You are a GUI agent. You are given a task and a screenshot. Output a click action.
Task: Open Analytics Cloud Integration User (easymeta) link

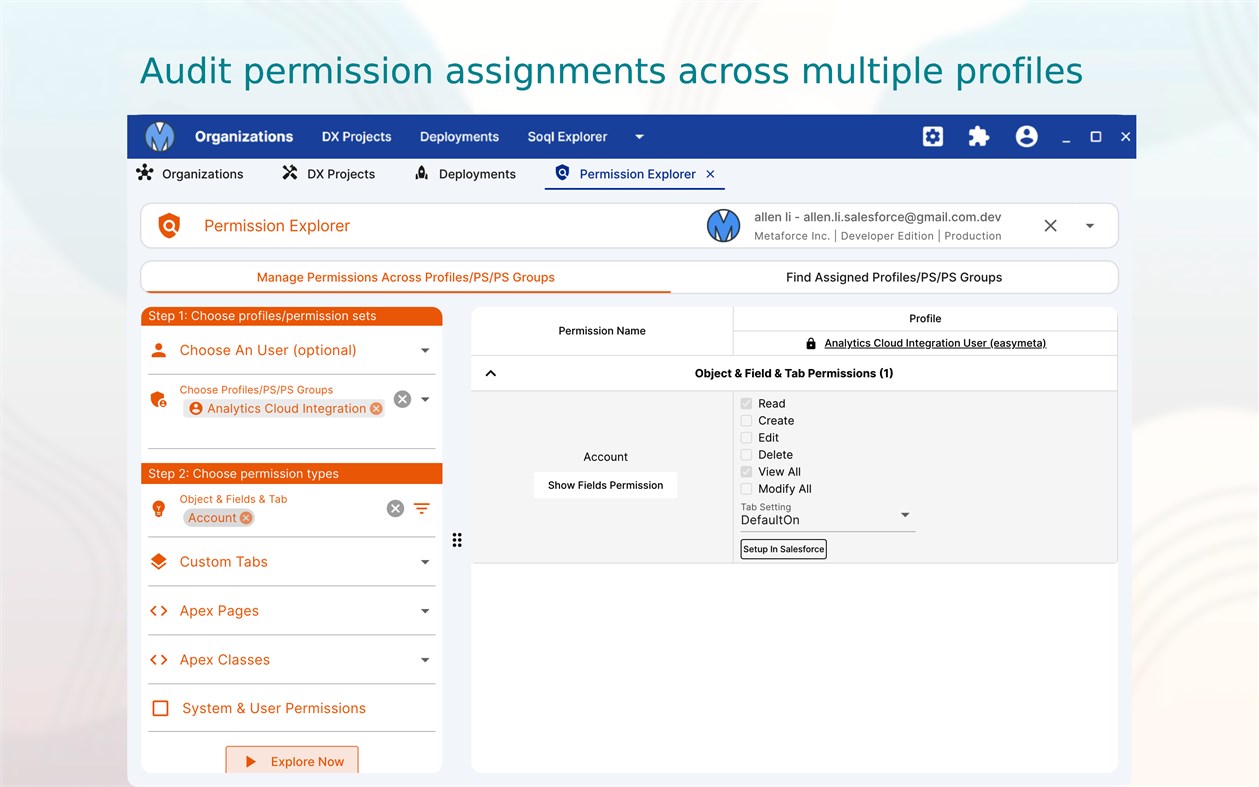click(x=935, y=343)
